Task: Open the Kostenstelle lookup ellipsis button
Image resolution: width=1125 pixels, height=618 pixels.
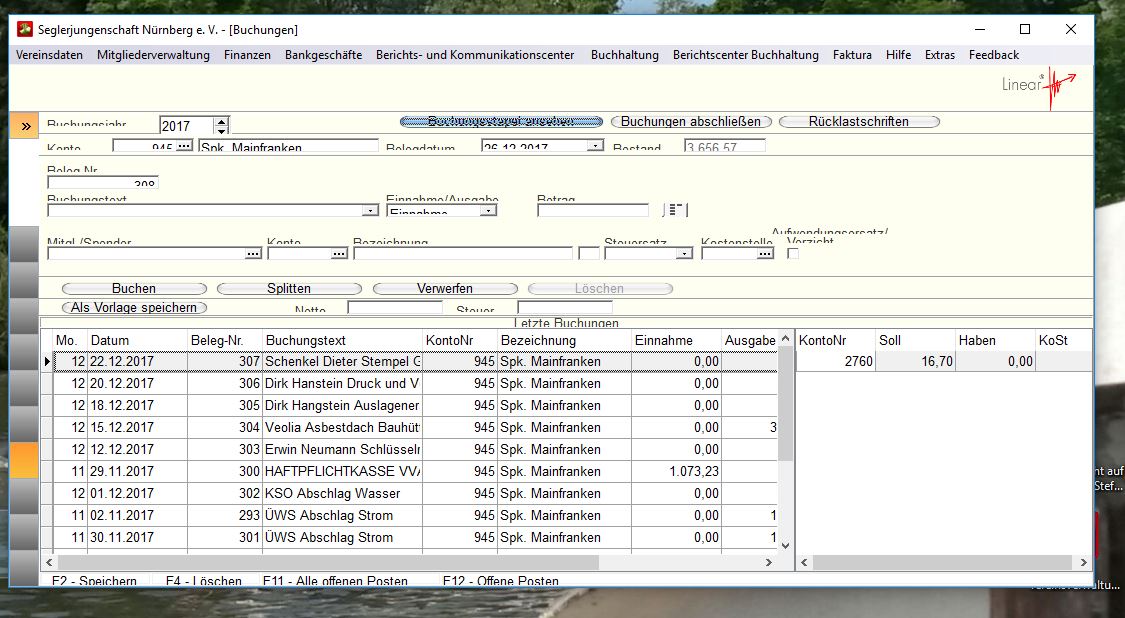Action: (765, 254)
